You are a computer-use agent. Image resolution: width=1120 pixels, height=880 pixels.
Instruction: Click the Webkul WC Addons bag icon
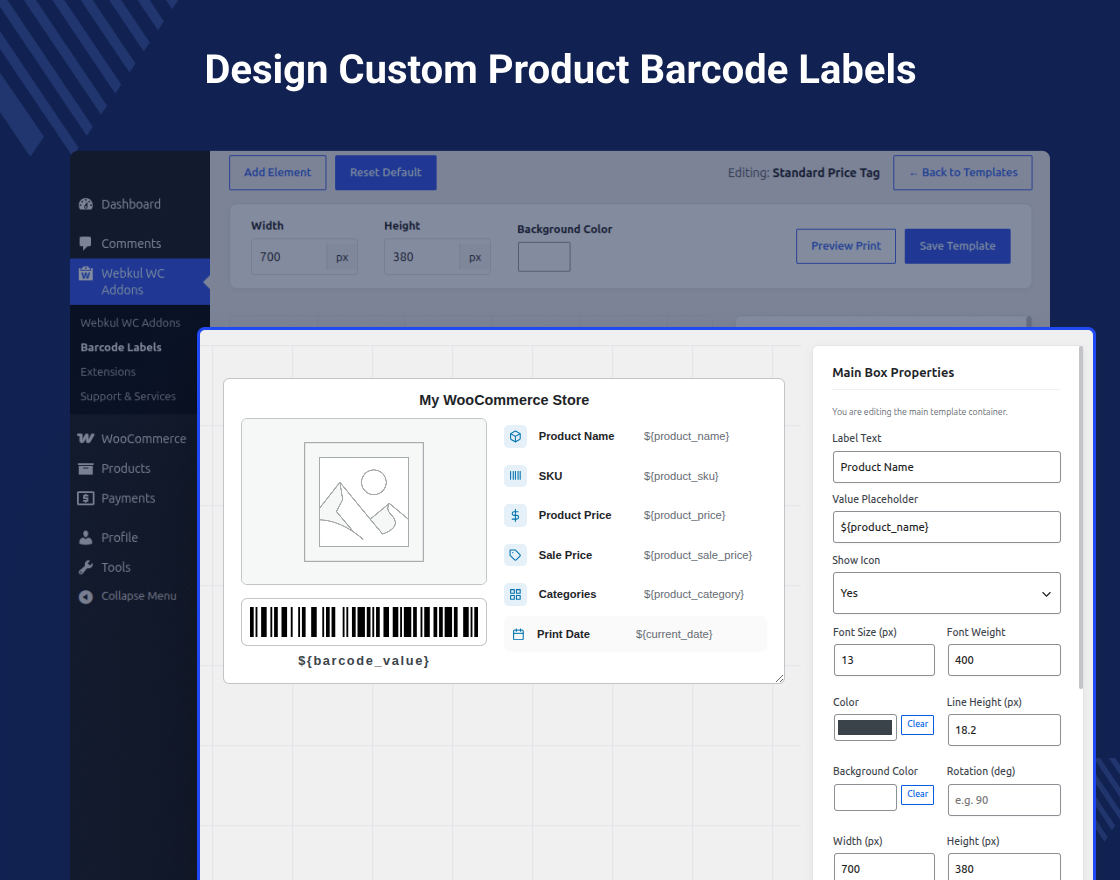[x=86, y=274]
